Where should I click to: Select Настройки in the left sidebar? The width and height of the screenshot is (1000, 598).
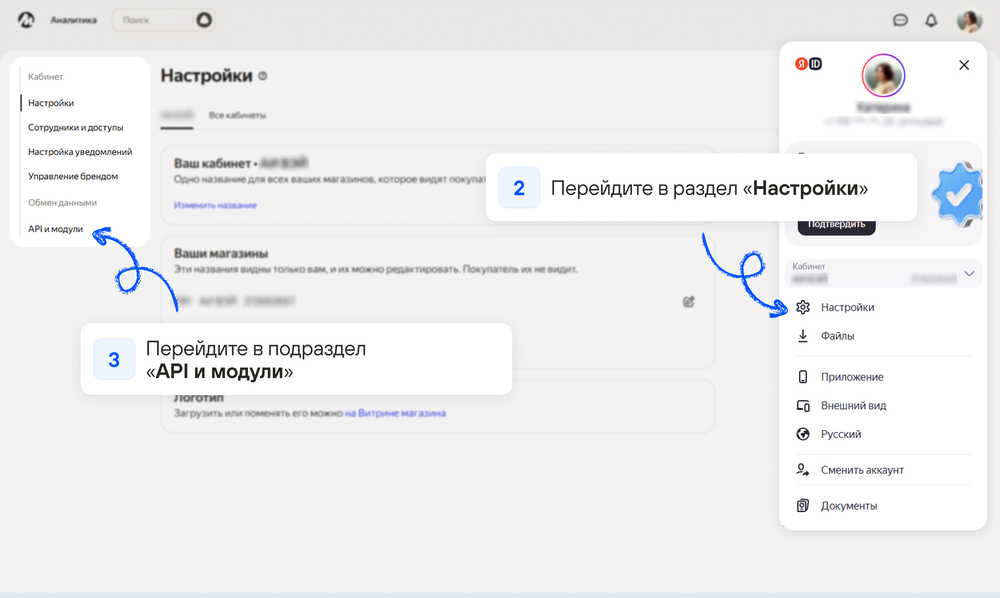[x=51, y=103]
